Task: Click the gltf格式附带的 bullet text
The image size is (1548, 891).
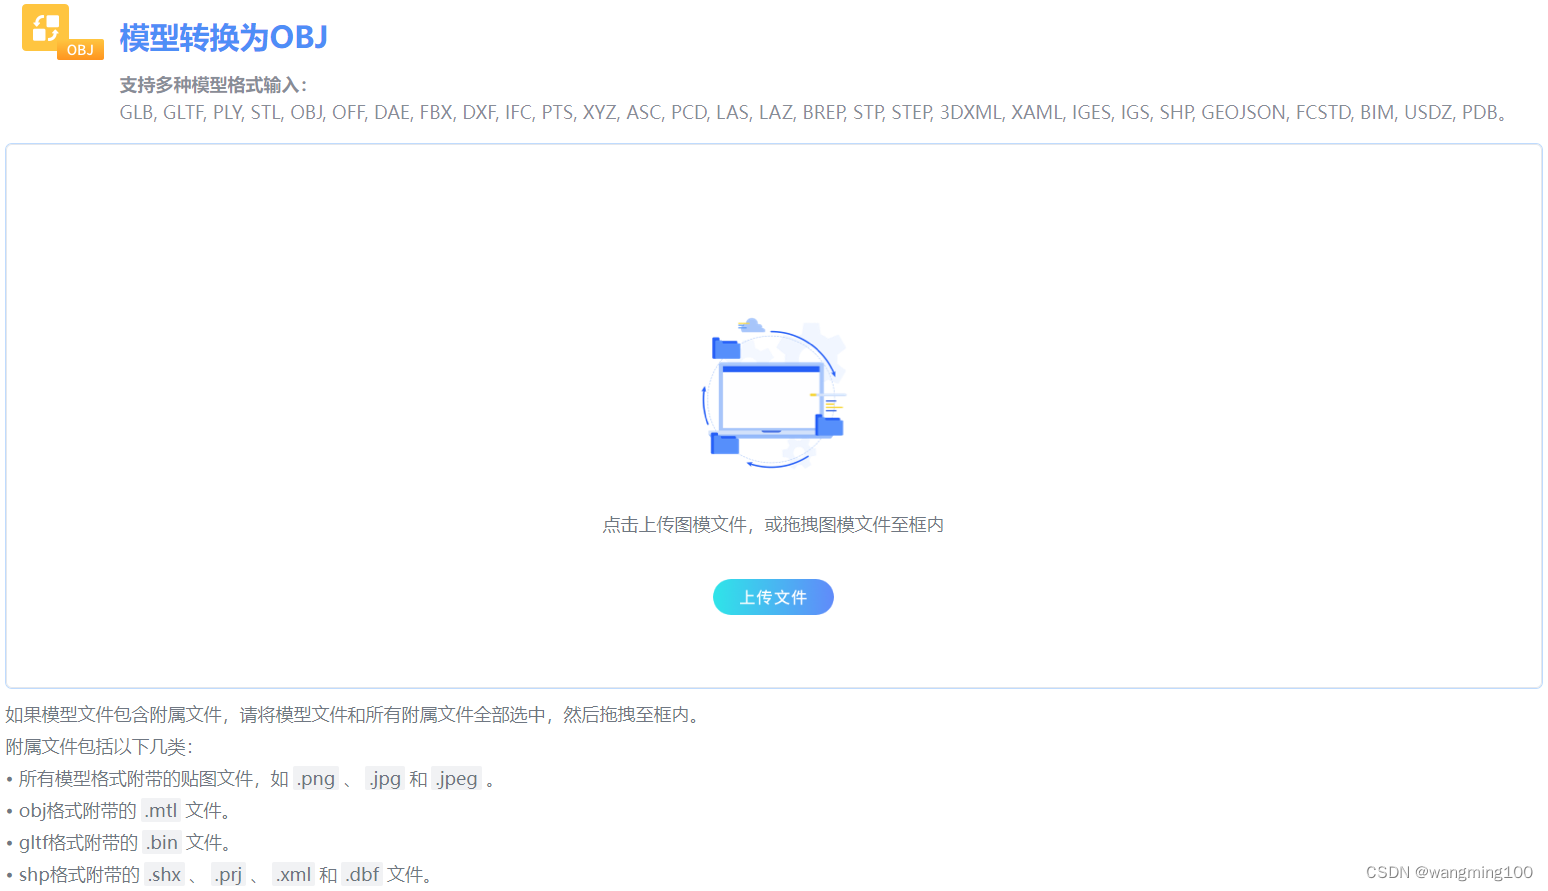Action: point(79,843)
